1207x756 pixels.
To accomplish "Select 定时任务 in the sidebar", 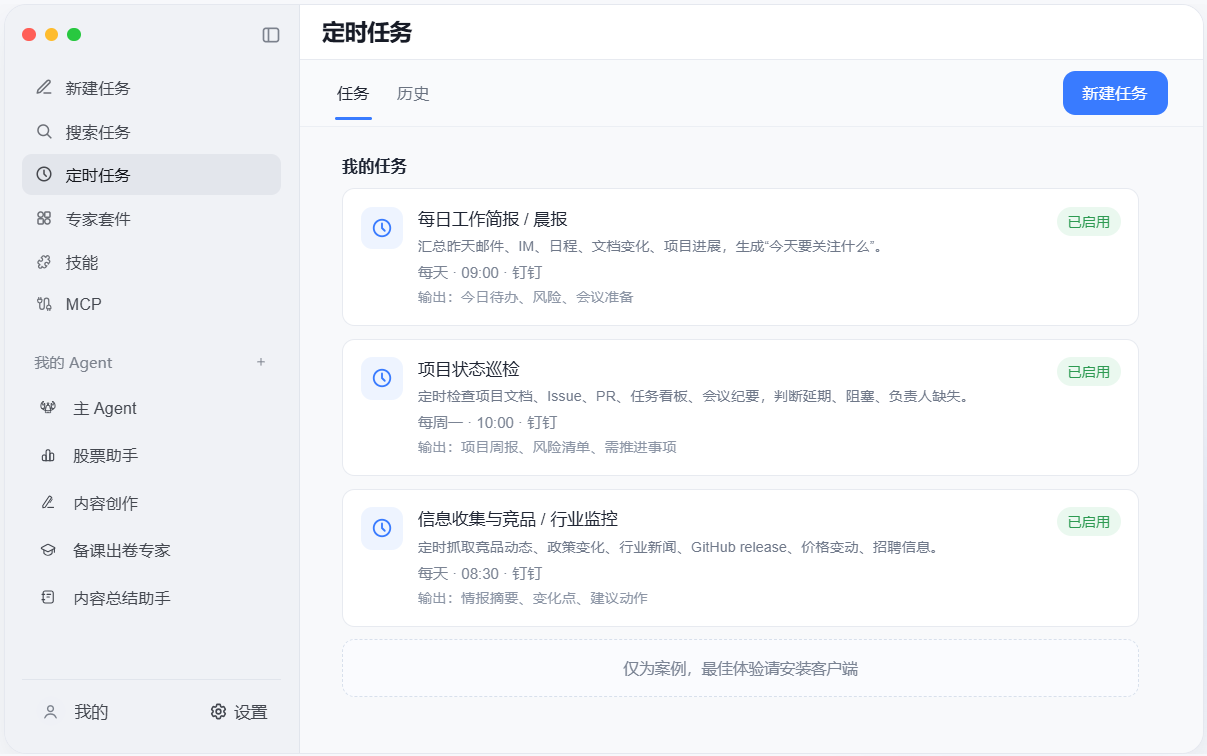I will pos(151,175).
